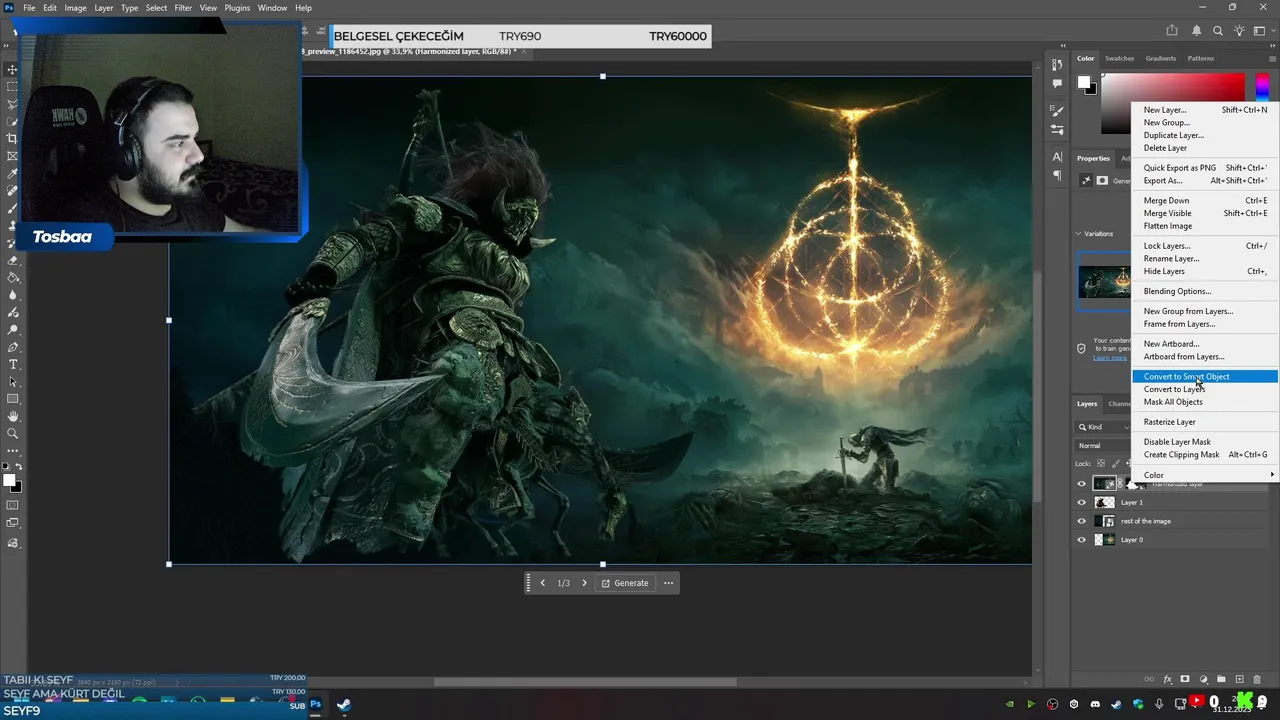This screenshot has width=1280, height=720.
Task: Select the Paint Bucket tool
Action: tap(13, 277)
